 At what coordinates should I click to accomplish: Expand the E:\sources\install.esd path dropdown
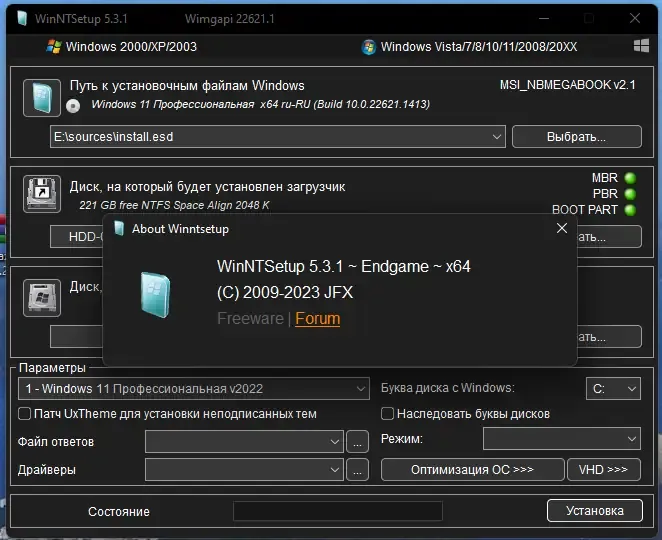(496, 137)
